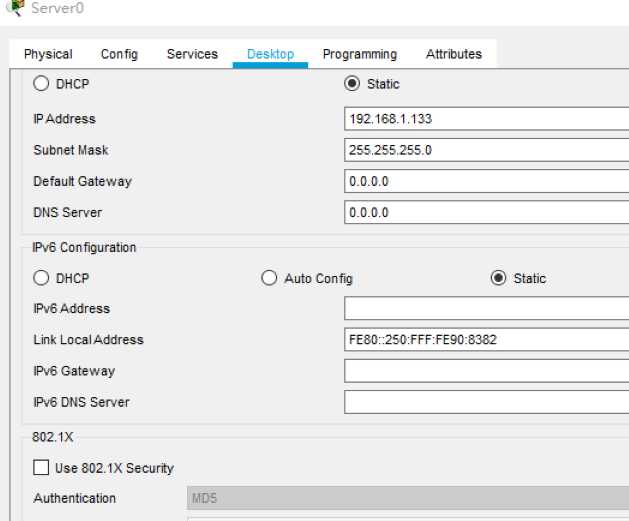
Task: Click the IPv6 Configuration group label
Action: pyautogui.click(x=84, y=247)
